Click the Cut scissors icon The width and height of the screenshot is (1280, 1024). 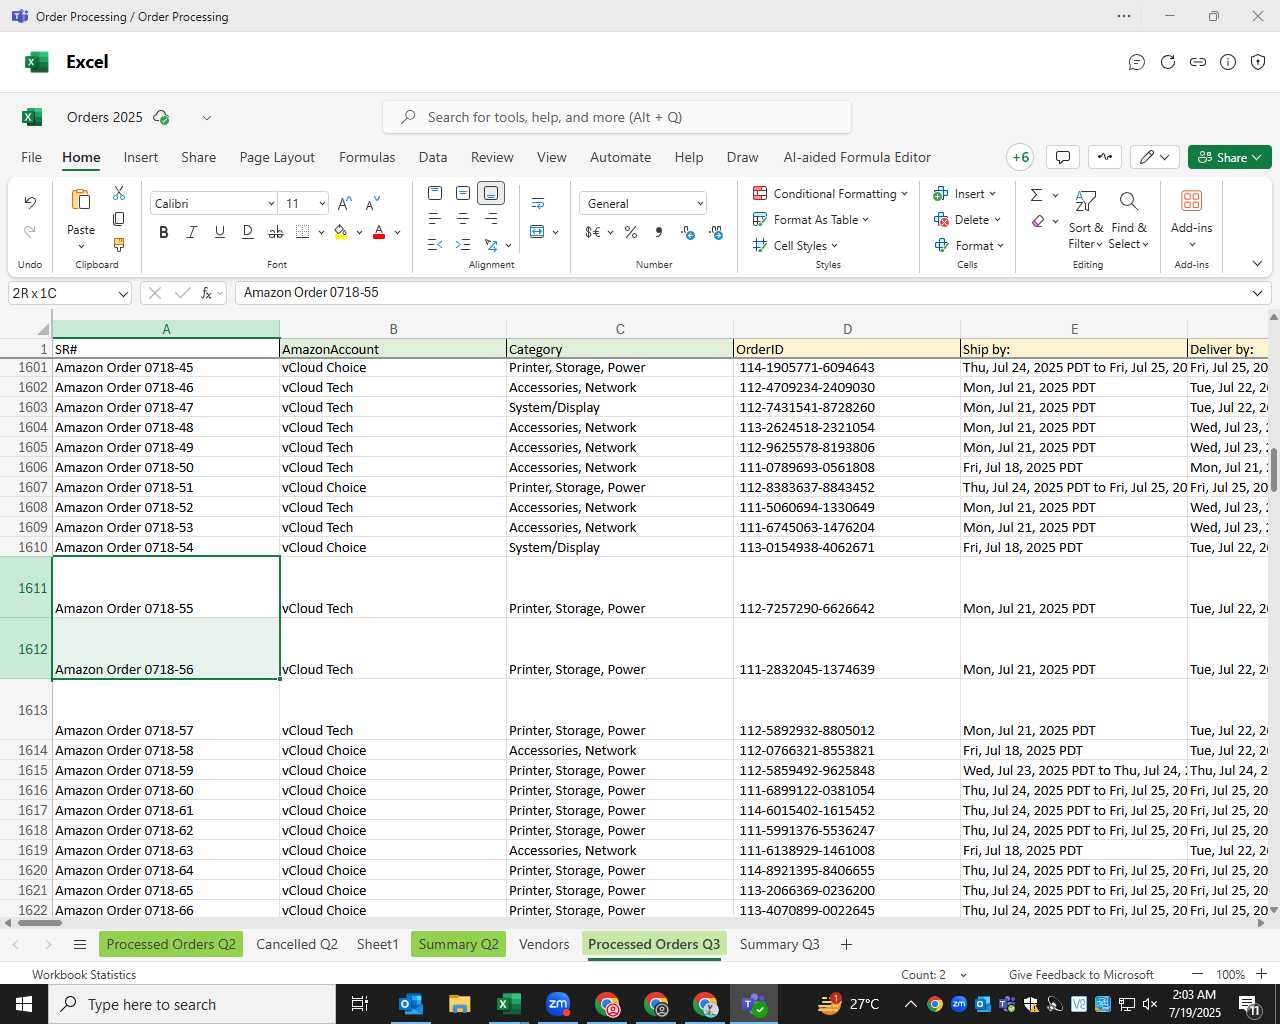(x=119, y=192)
